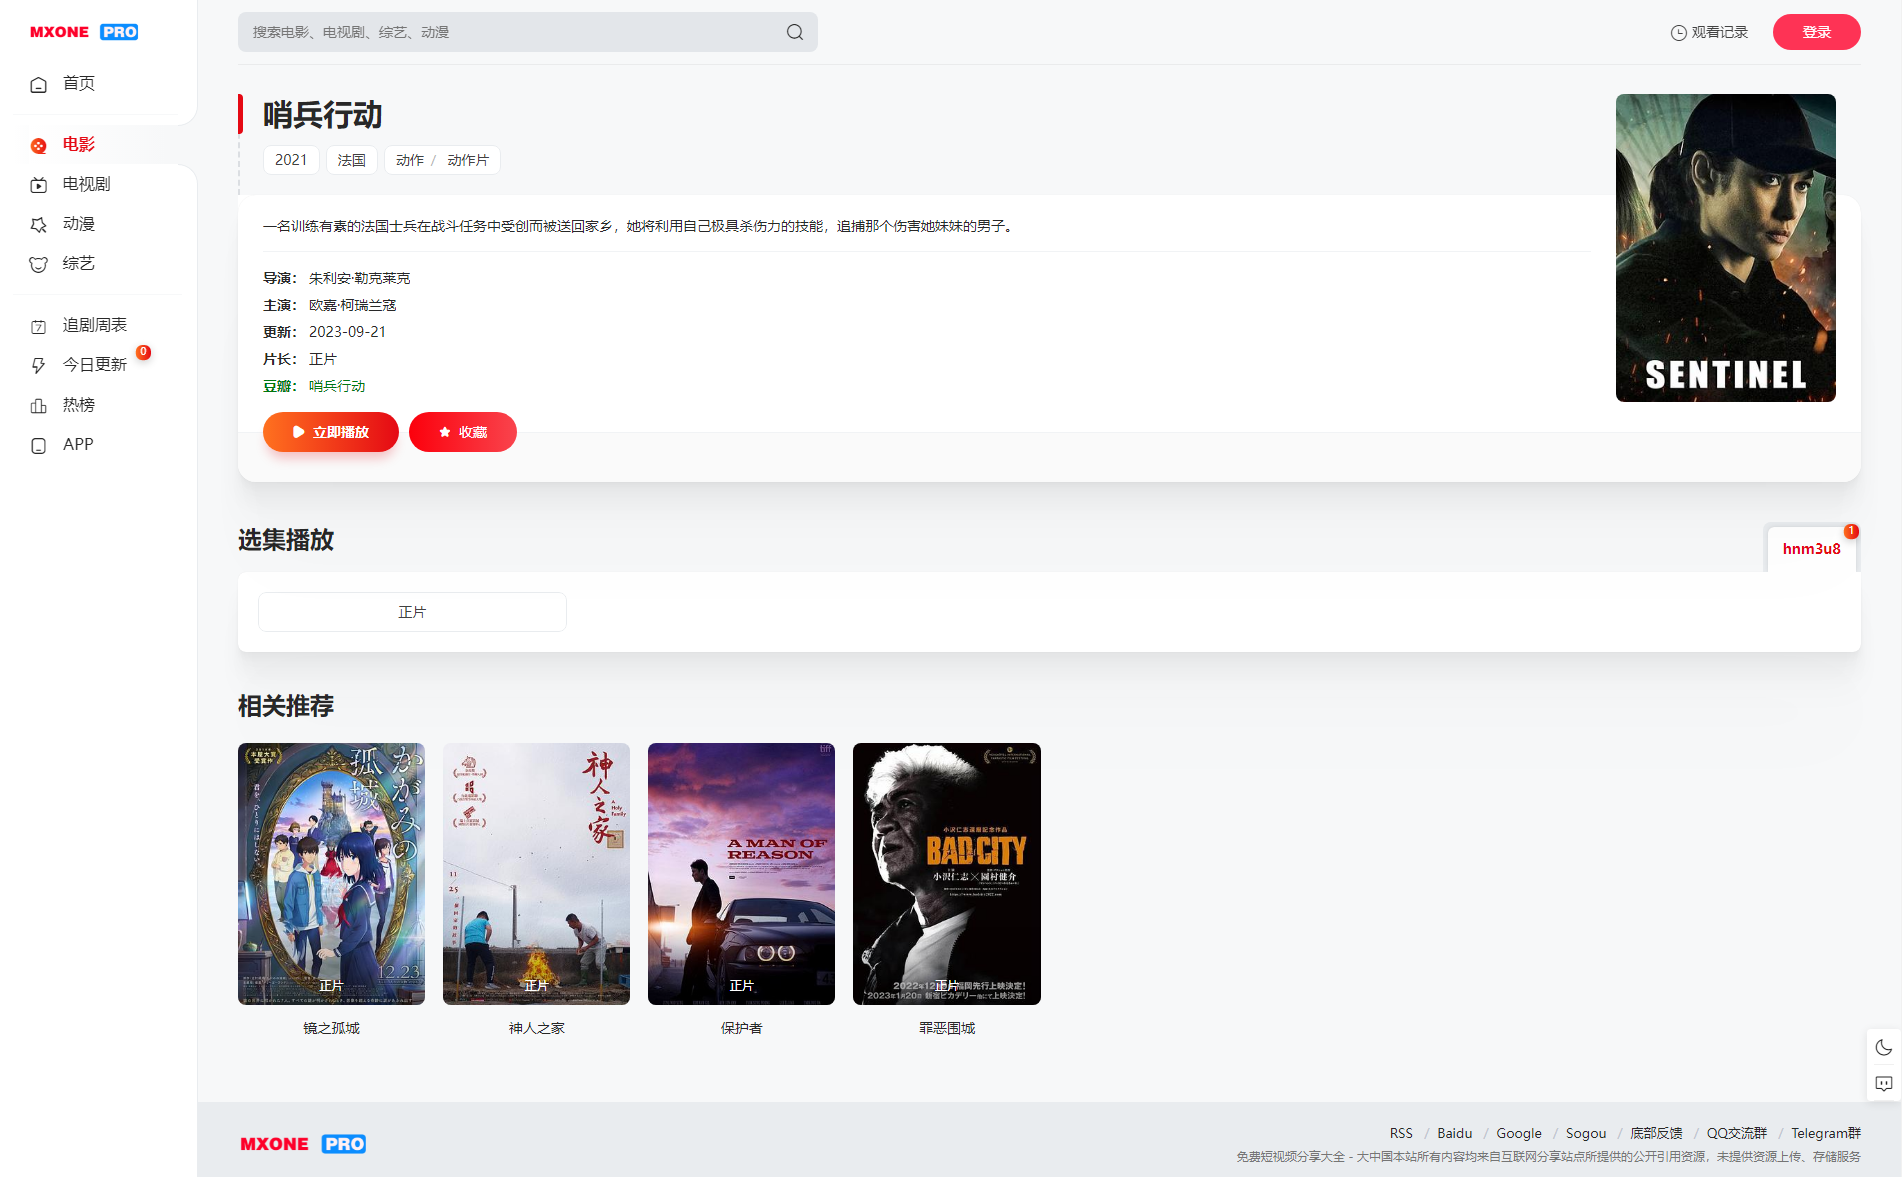Click the 登录 login button
The image size is (1902, 1177).
pyautogui.click(x=1816, y=32)
